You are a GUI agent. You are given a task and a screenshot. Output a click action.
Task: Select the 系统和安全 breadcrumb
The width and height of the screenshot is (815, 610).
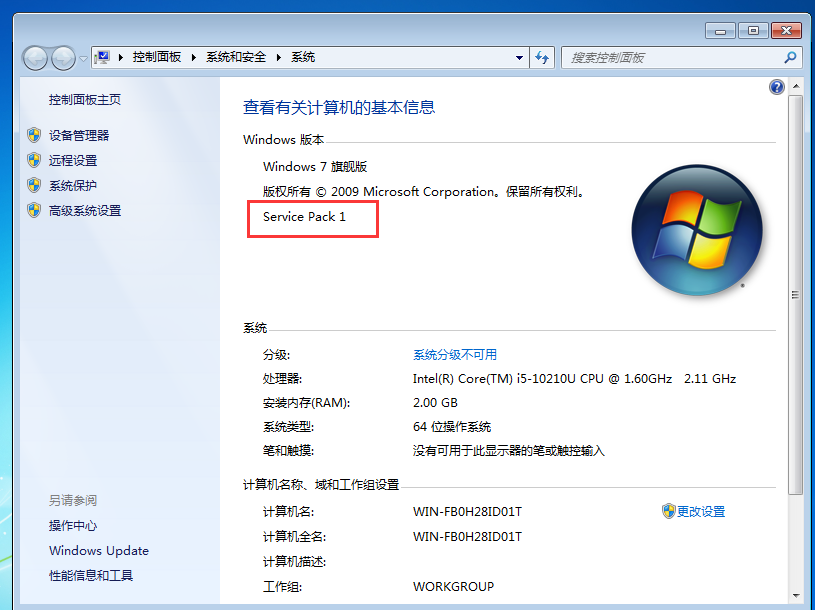[x=236, y=57]
